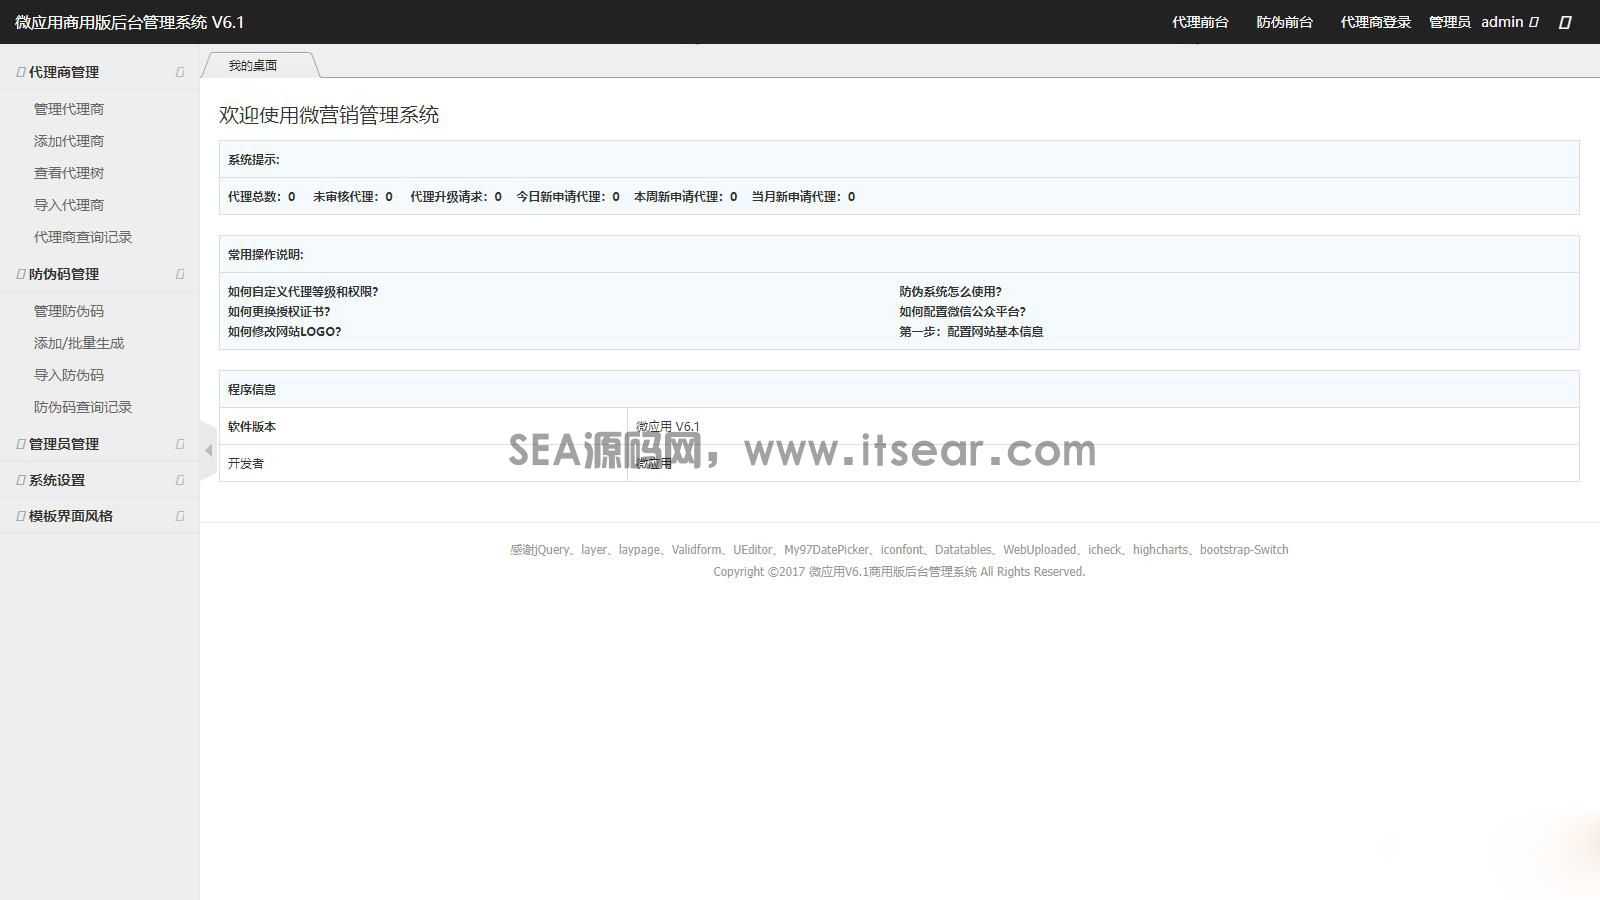Click the 模板界面风格 header left icon

click(x=21, y=516)
